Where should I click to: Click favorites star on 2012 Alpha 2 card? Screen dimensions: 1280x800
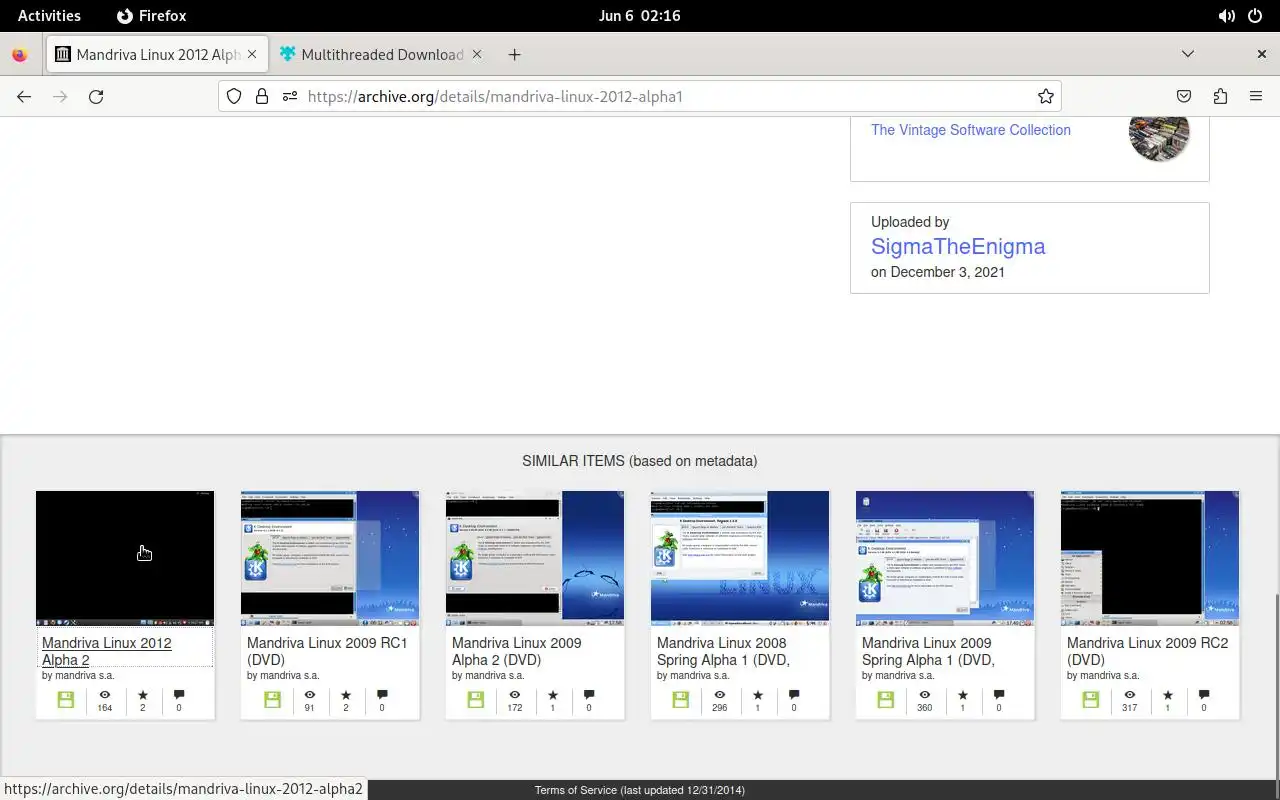(142, 694)
